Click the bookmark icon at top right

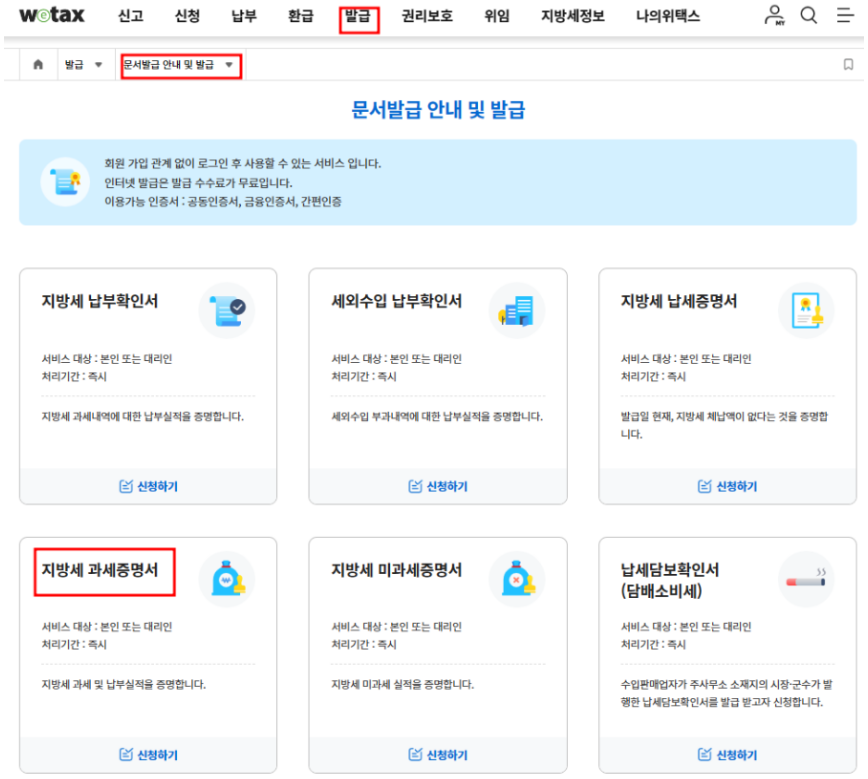(x=849, y=62)
